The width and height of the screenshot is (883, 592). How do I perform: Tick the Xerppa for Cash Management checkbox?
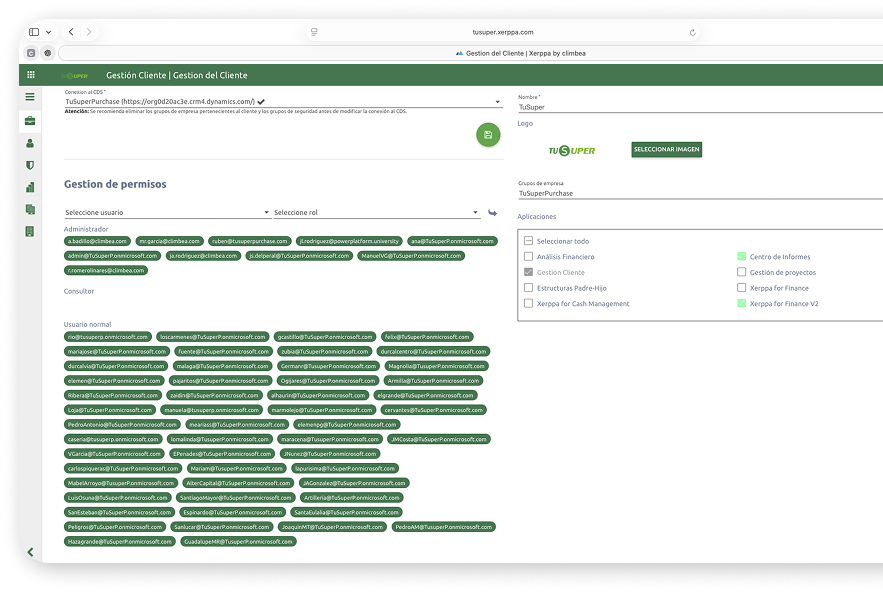(528, 303)
